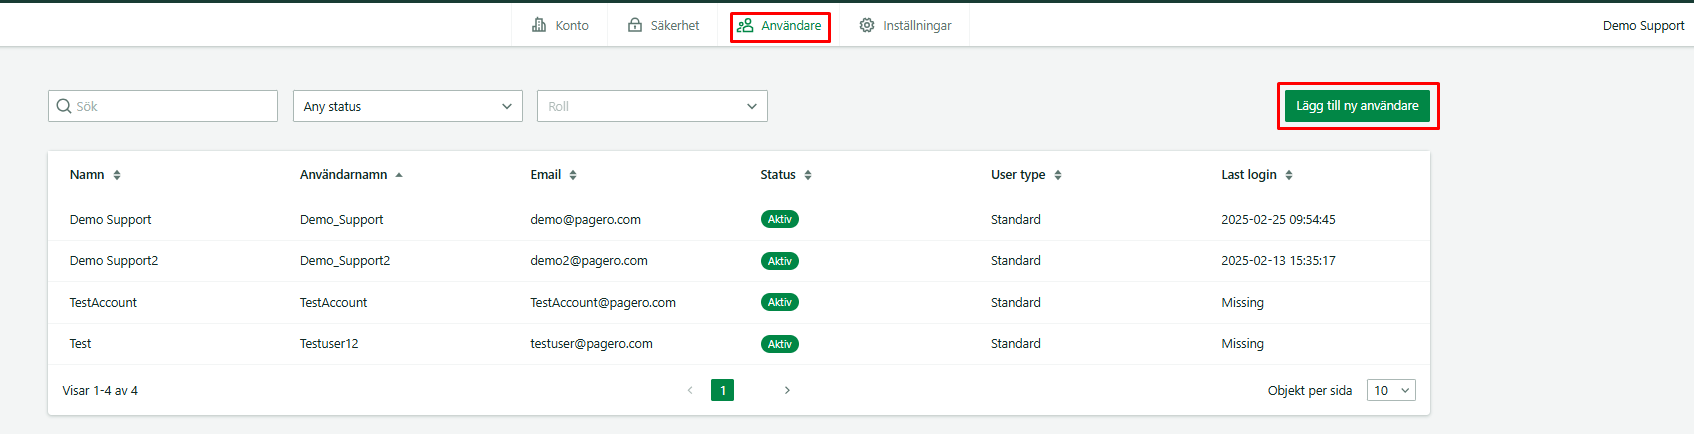Sort table by Email sort icon
1694x434 pixels.
(x=573, y=175)
